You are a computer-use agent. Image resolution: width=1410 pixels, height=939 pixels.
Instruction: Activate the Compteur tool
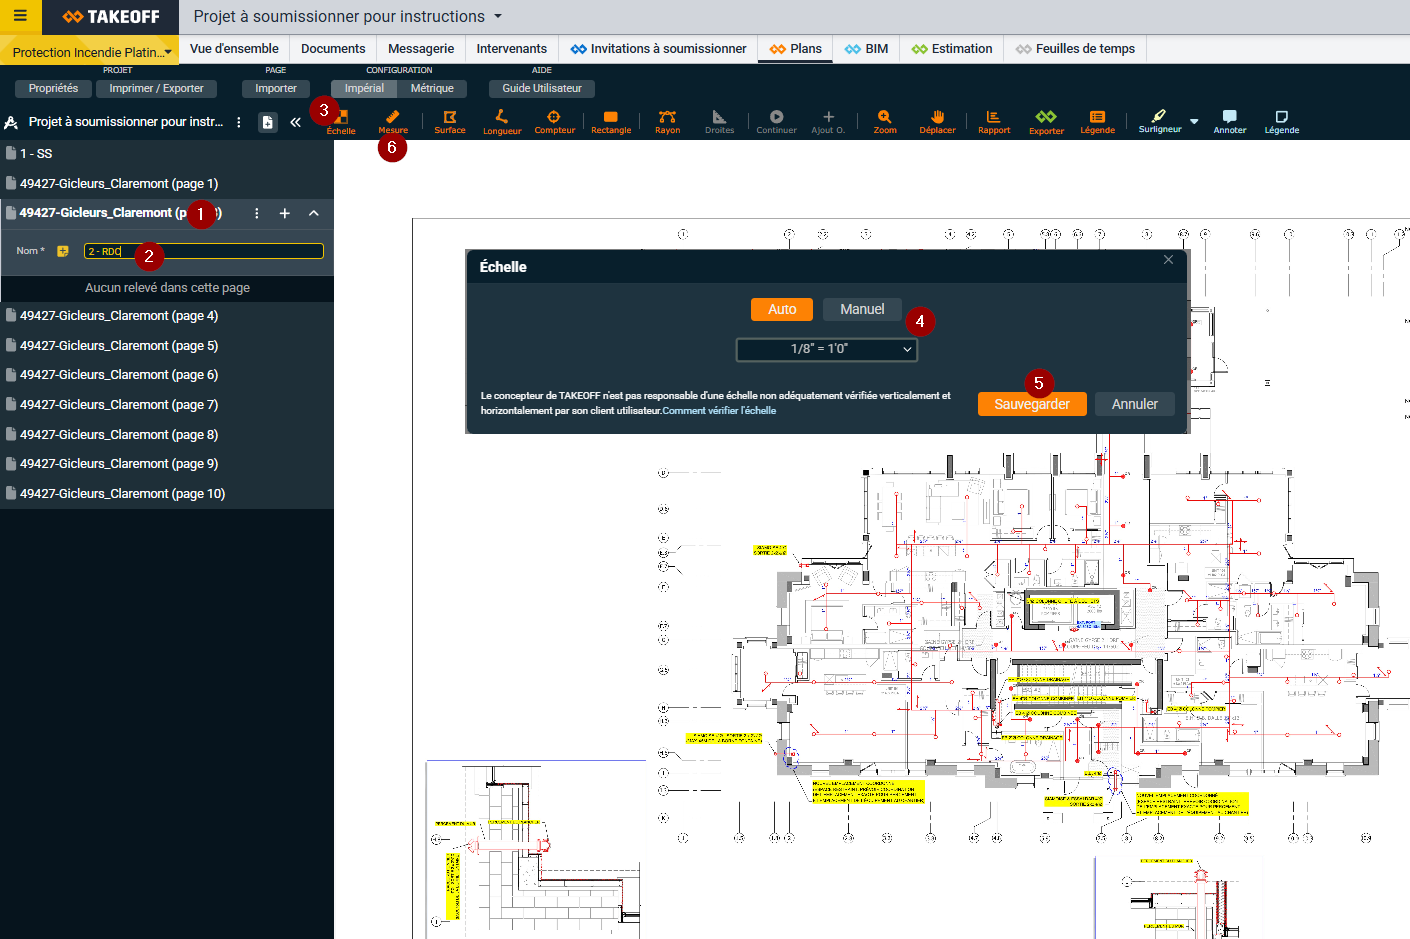pyautogui.click(x=554, y=121)
